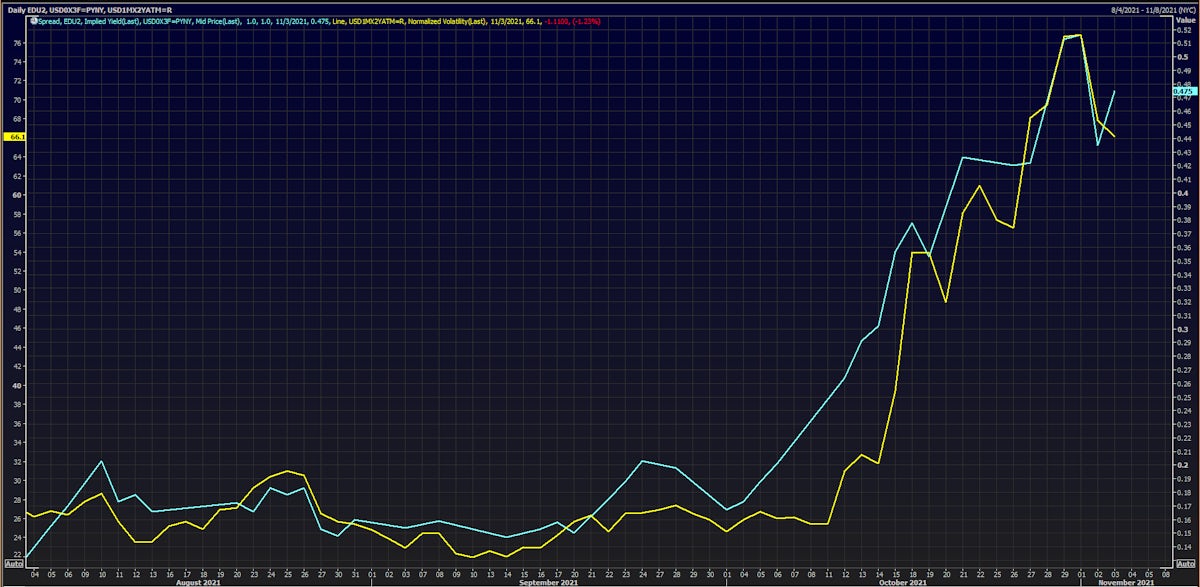Image resolution: width=1200 pixels, height=587 pixels.
Task: Click the cyan 0.475 value tag
Action: point(1182,91)
